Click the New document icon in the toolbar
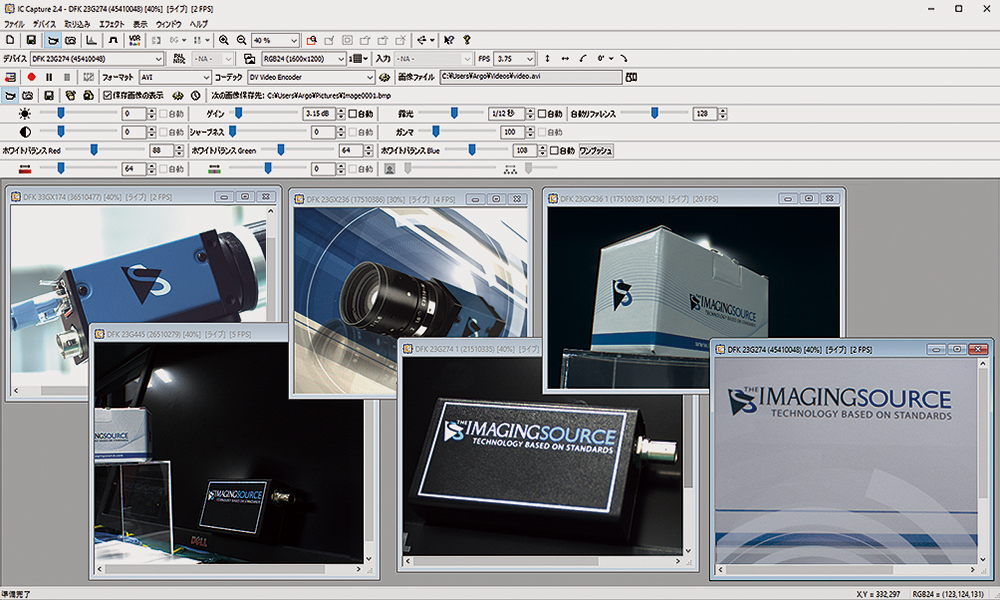 click(x=10, y=40)
